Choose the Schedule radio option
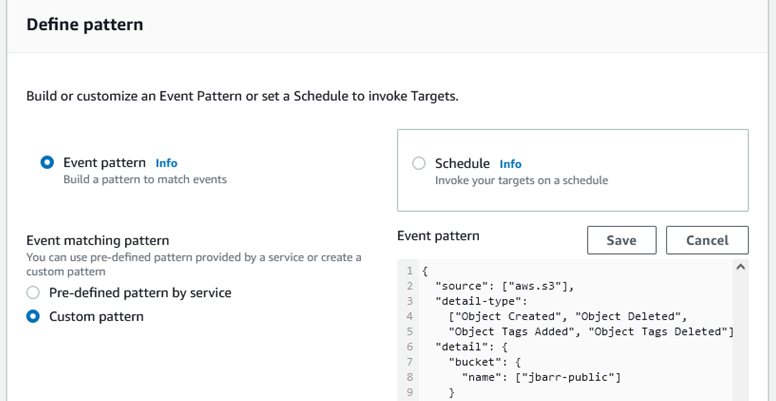This screenshot has height=401, width=776. [x=419, y=164]
